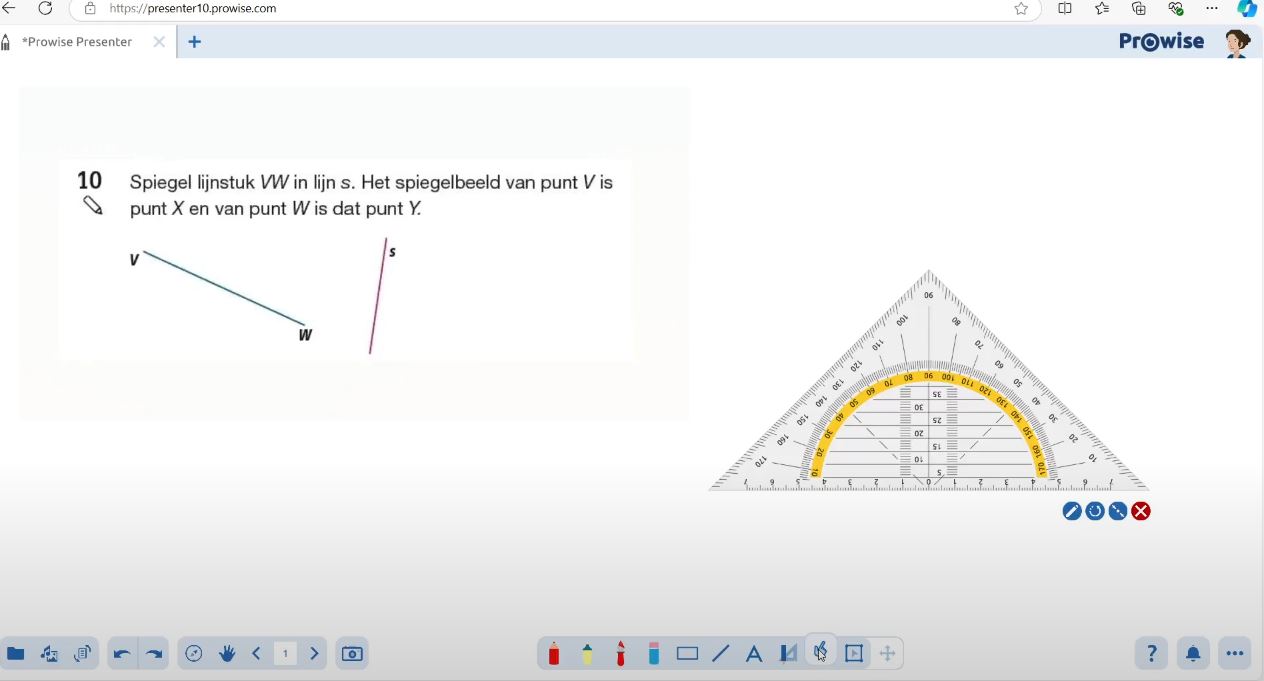Image resolution: width=1264 pixels, height=681 pixels.
Task: Open the more options menu
Action: (x=1235, y=654)
